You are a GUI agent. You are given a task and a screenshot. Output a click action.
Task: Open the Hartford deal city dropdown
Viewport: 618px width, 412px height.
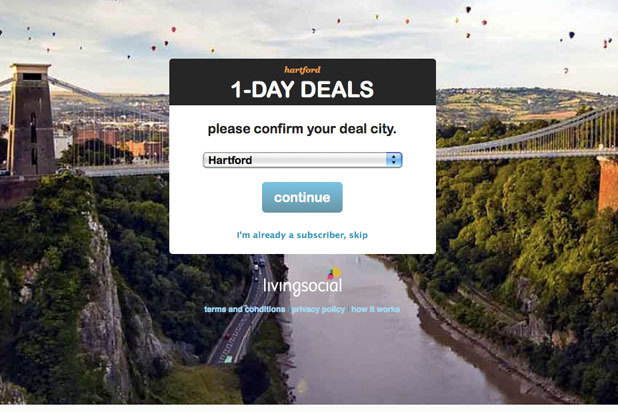[x=302, y=160]
